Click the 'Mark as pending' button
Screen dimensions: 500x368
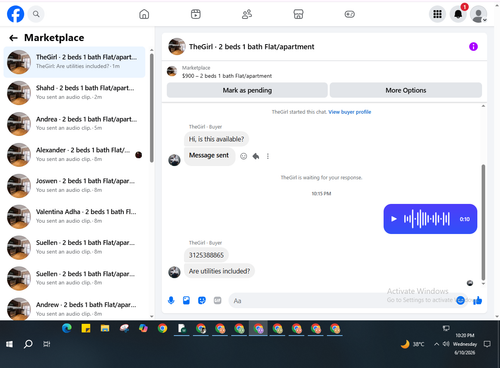pos(247,90)
